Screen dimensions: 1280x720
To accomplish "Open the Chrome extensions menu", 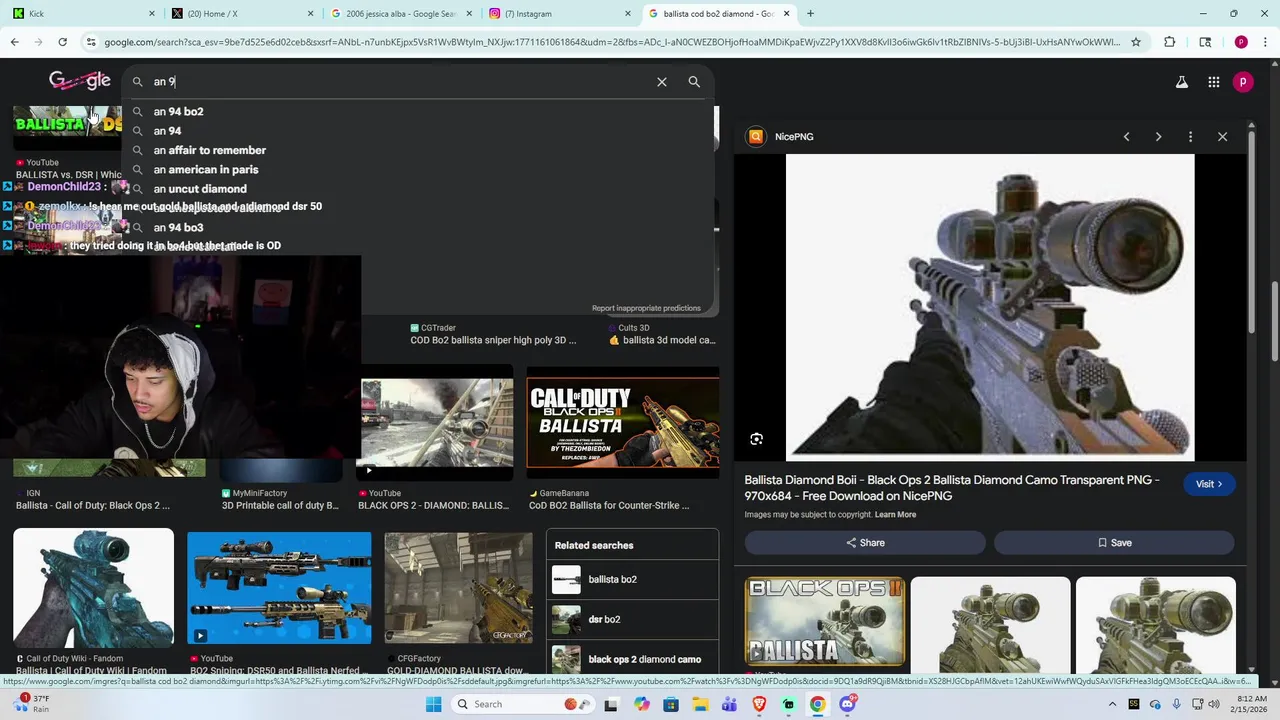I will pos(1169,42).
